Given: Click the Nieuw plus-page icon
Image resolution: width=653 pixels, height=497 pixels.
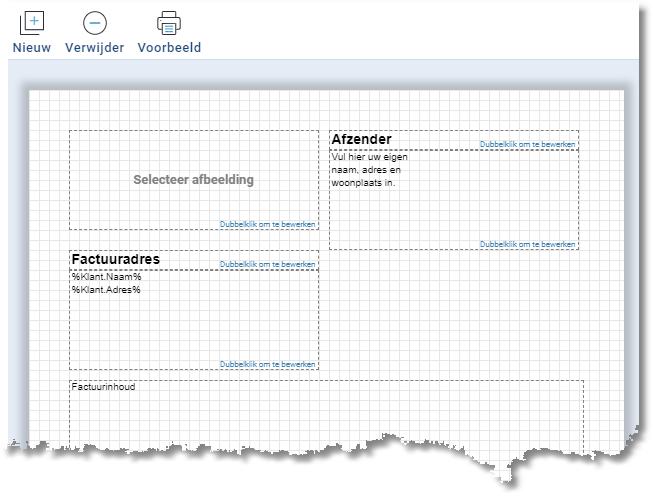Looking at the screenshot, I should (x=32, y=22).
